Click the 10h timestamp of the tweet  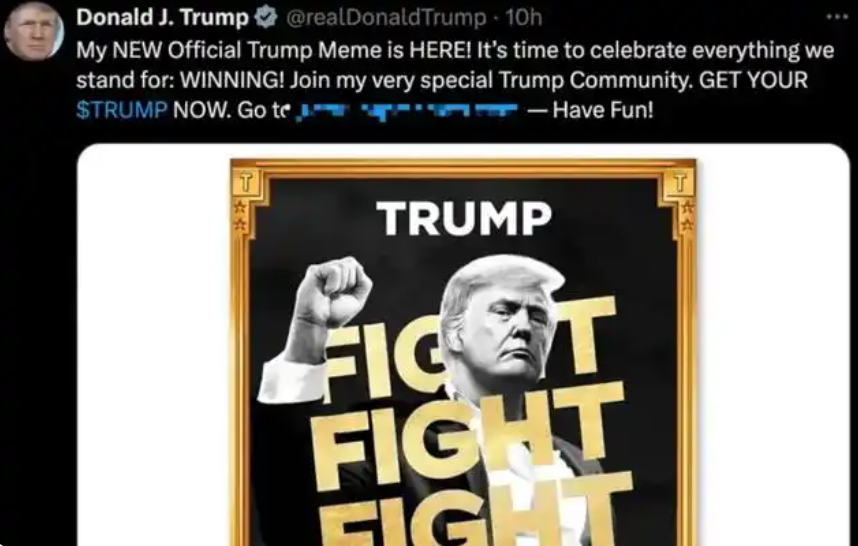pos(524,18)
